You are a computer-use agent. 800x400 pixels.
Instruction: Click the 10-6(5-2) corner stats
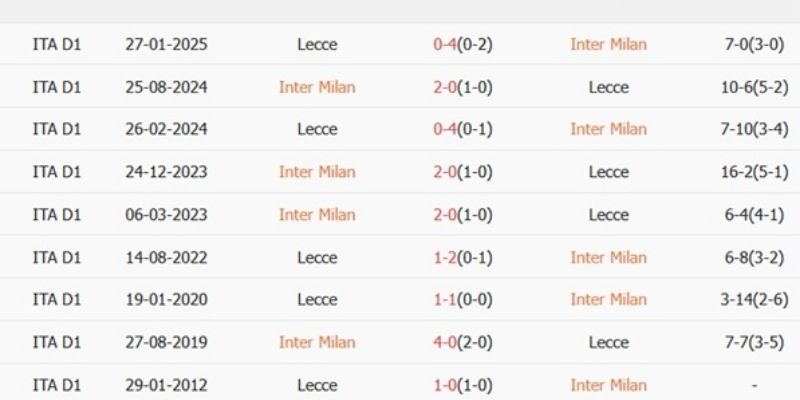tap(754, 87)
